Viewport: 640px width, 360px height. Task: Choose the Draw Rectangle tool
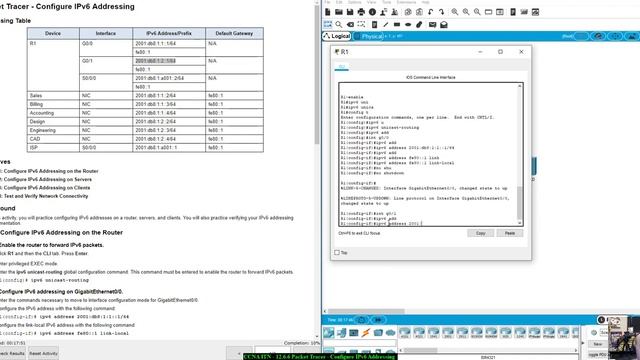(x=397, y=24)
